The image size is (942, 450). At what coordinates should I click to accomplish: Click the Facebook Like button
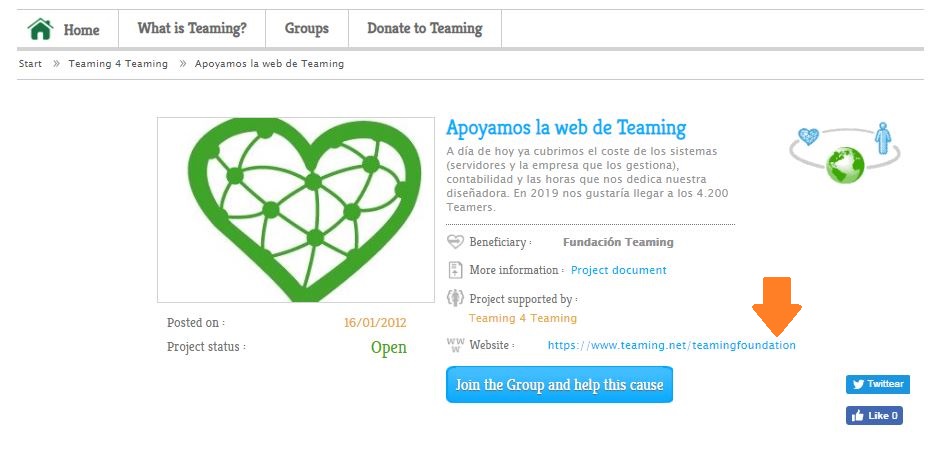874,416
